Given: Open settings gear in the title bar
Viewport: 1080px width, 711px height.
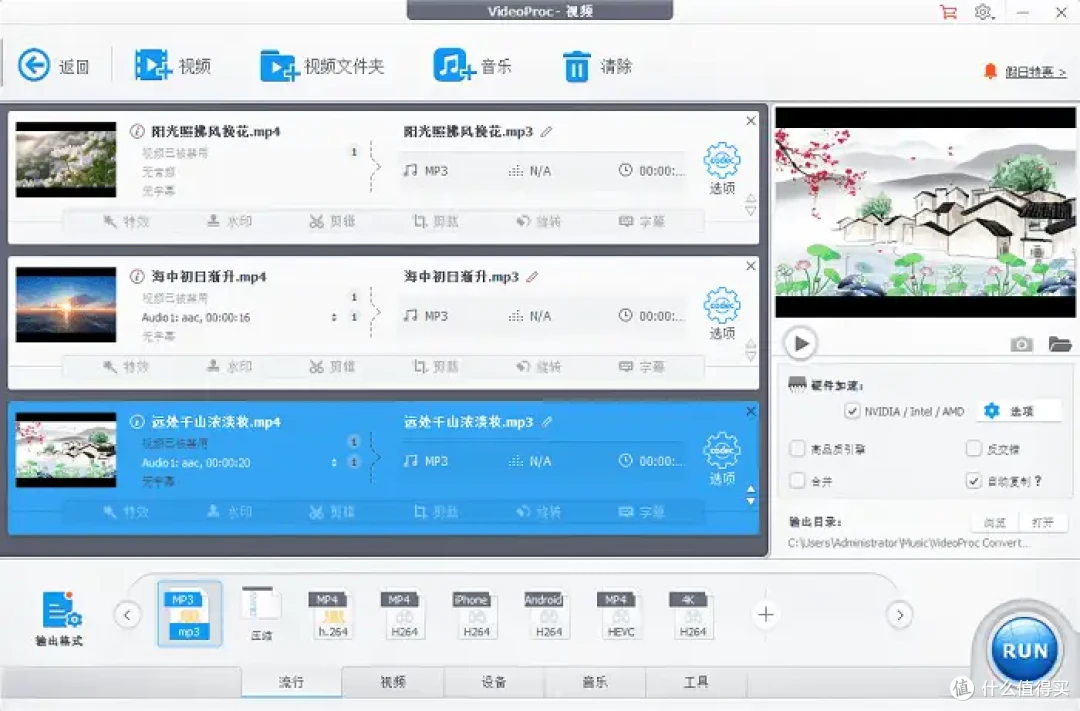Looking at the screenshot, I should [x=984, y=12].
